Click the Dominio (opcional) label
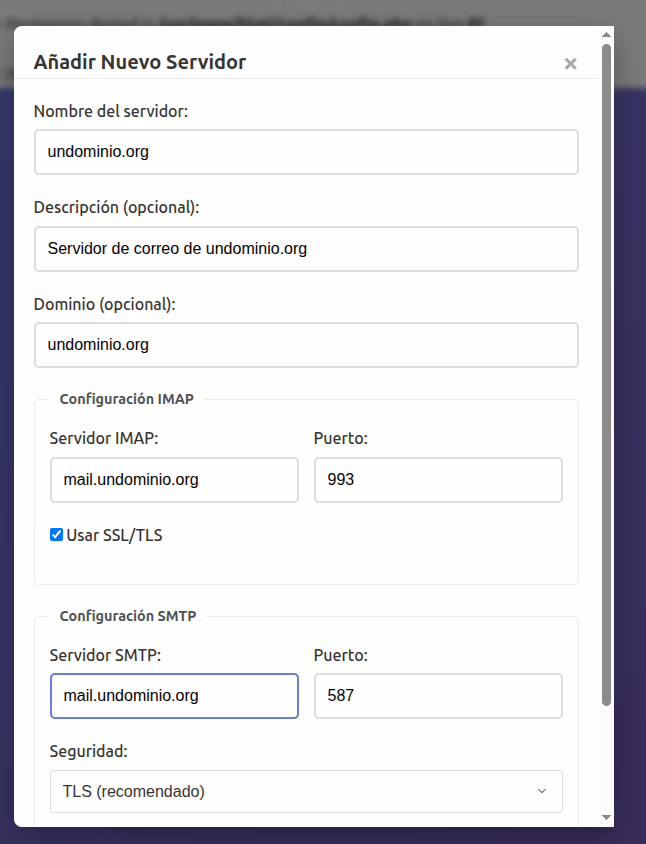This screenshot has height=844, width=646. point(105,305)
